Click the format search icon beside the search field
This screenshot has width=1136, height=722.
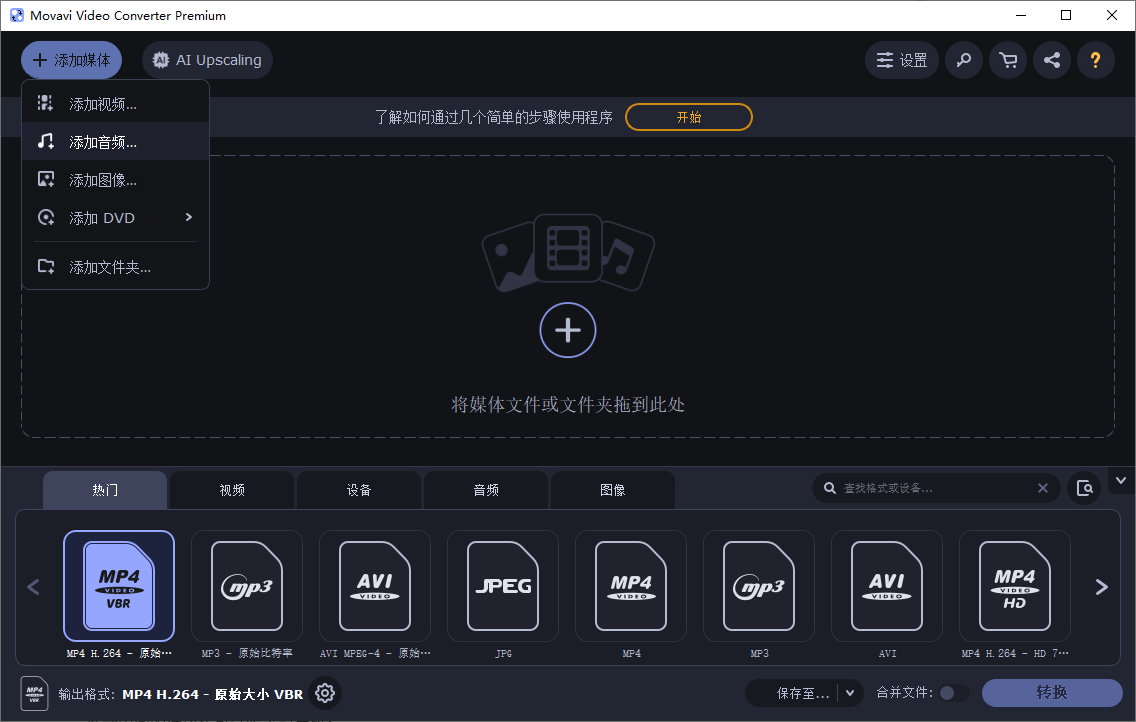click(1084, 488)
